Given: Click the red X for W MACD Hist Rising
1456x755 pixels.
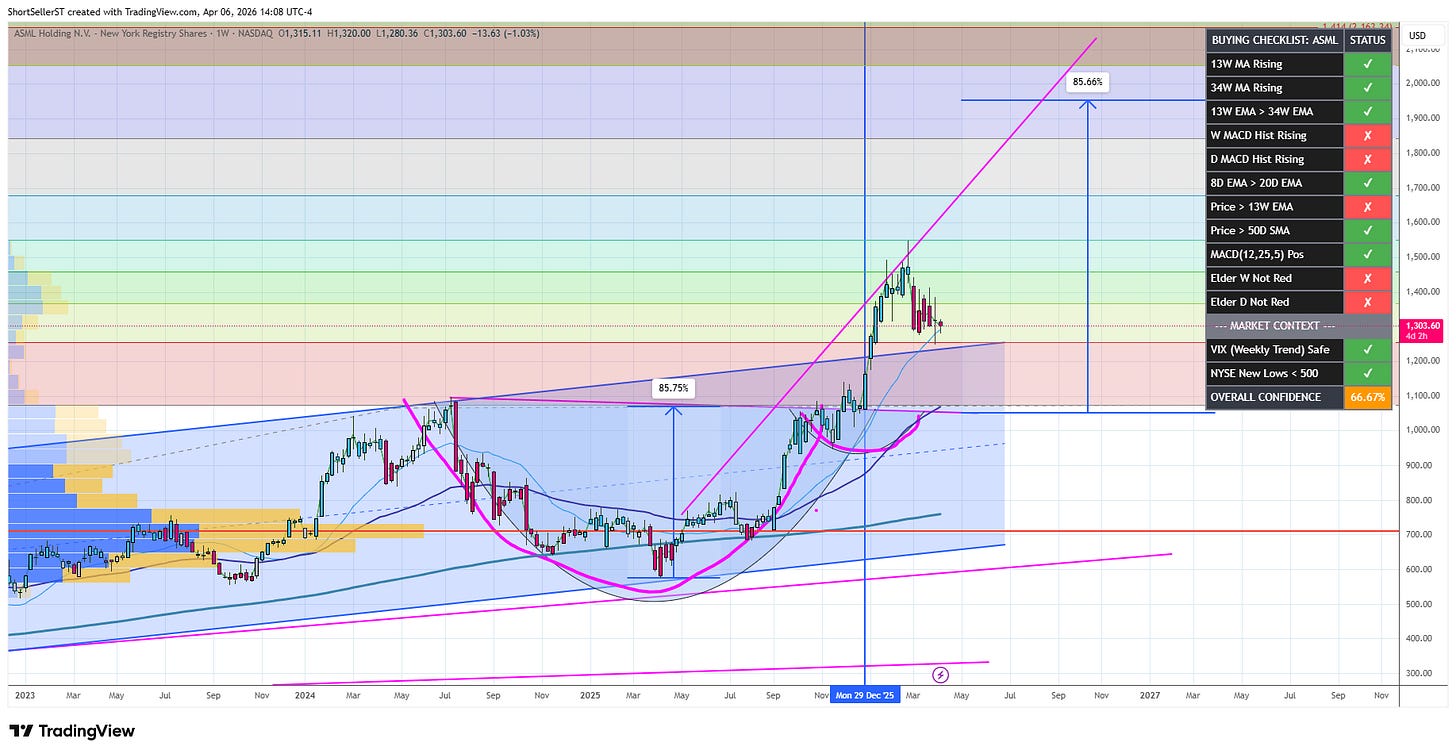Looking at the screenshot, I should pyautogui.click(x=1367, y=135).
